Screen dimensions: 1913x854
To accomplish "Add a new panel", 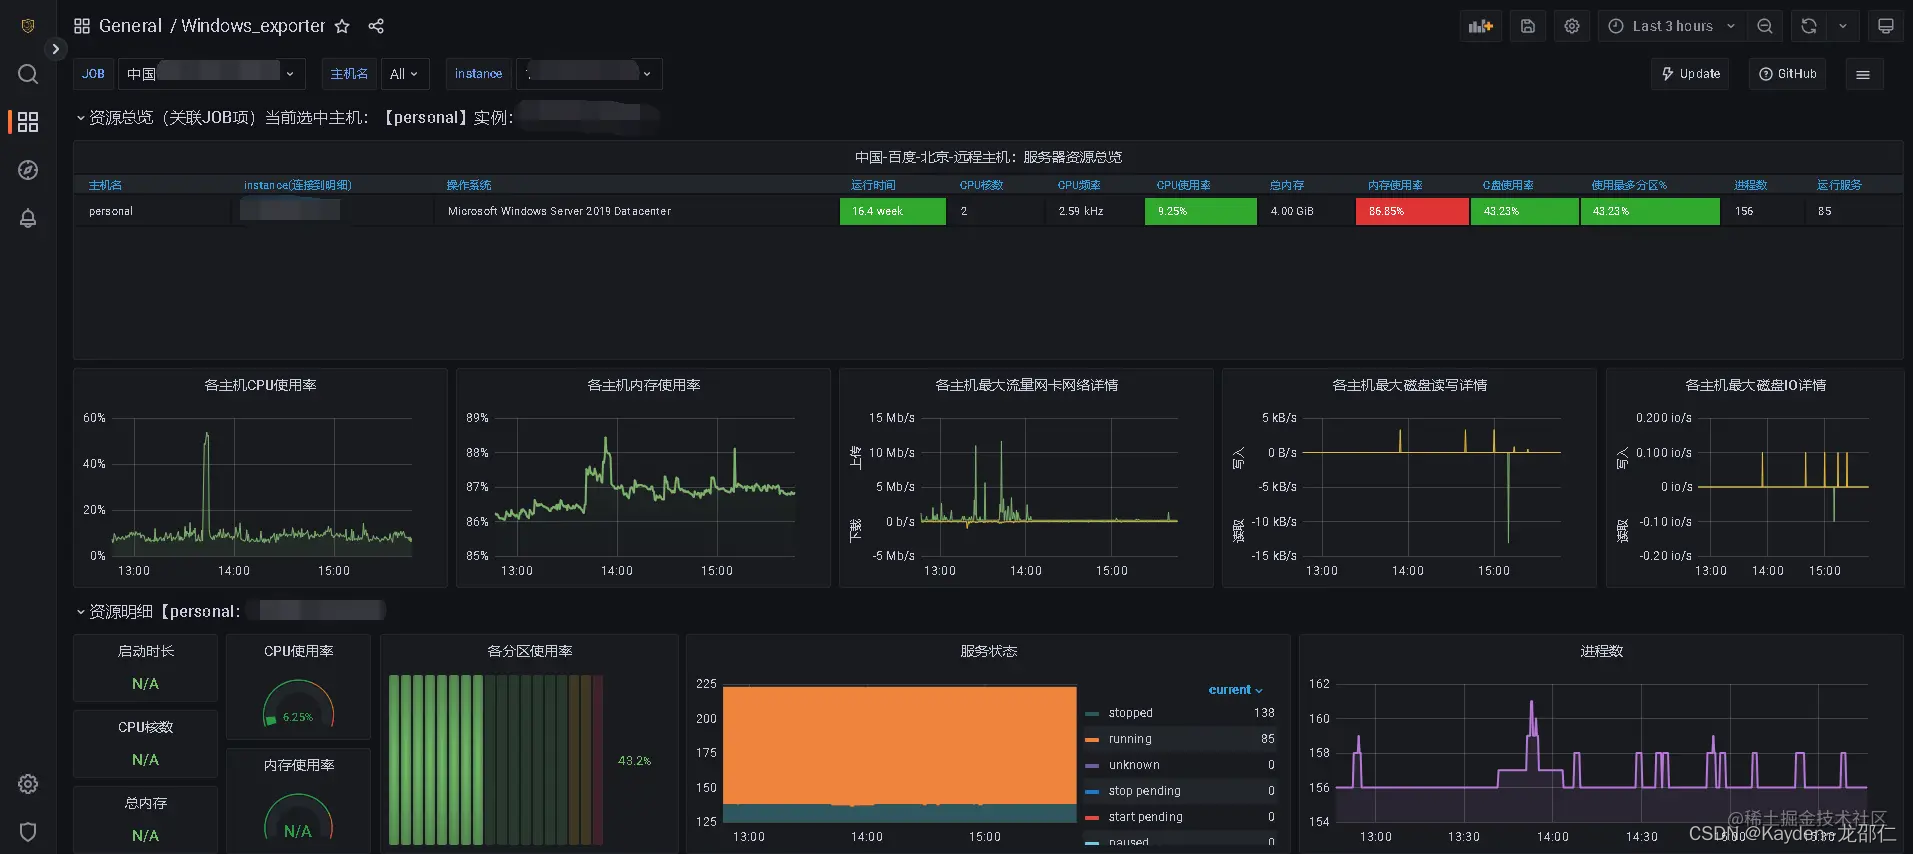I will [x=1480, y=26].
